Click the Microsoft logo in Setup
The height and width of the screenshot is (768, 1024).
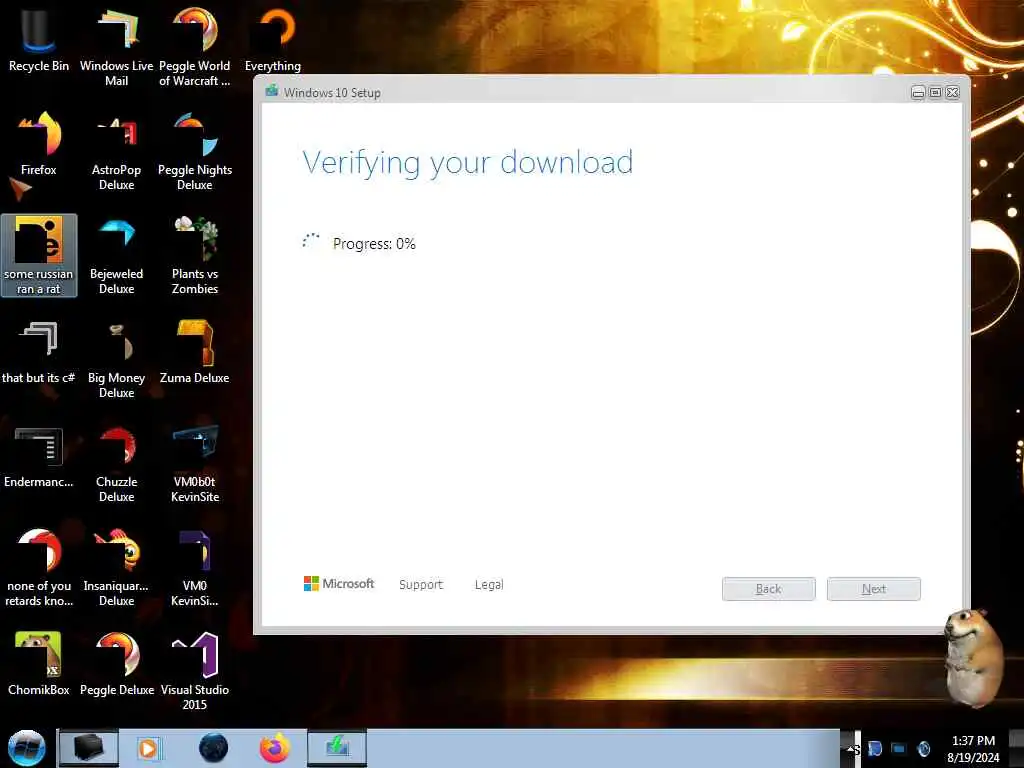pos(339,583)
